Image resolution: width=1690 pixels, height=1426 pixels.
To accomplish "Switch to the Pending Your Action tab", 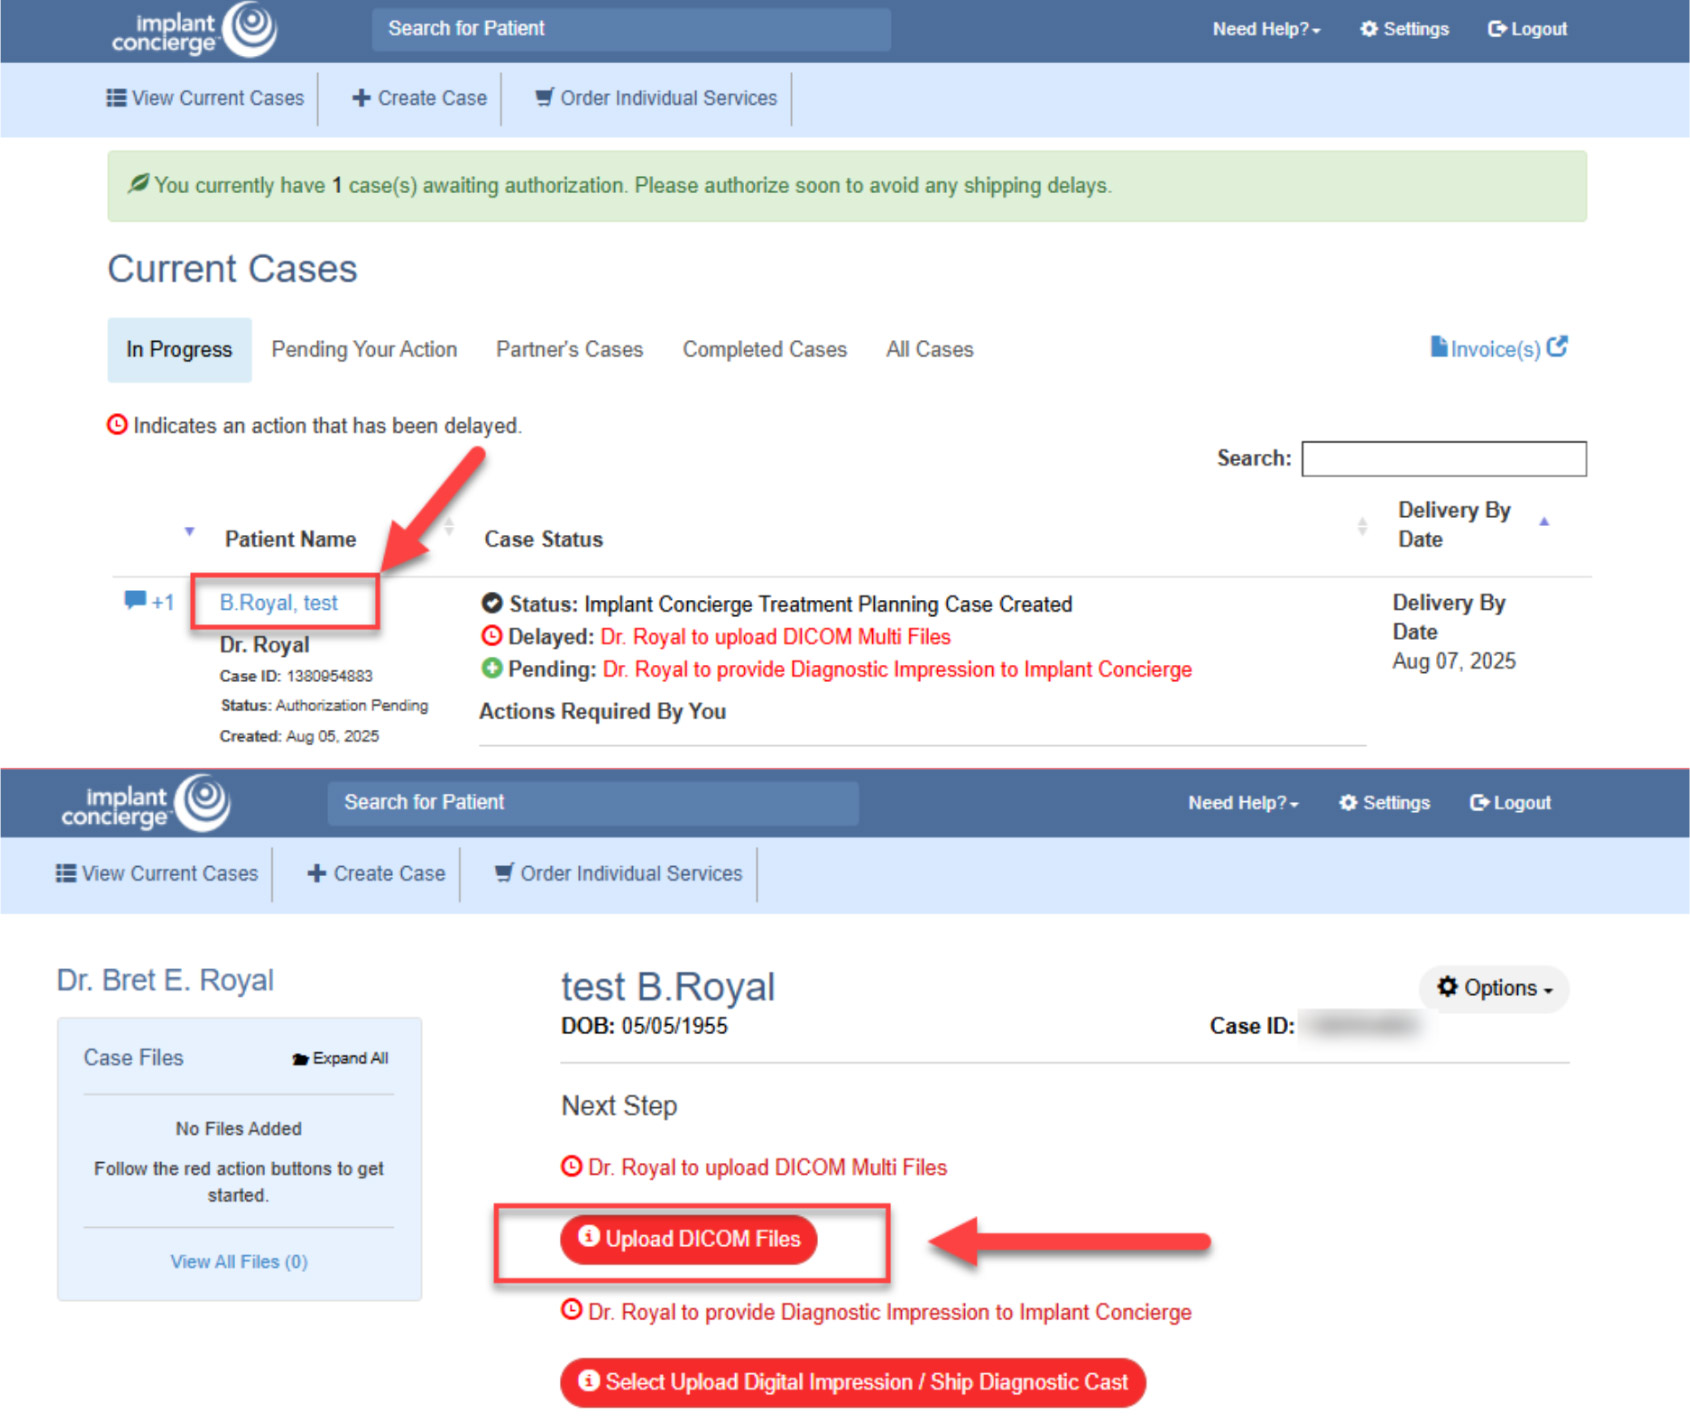I will pyautogui.click(x=364, y=350).
